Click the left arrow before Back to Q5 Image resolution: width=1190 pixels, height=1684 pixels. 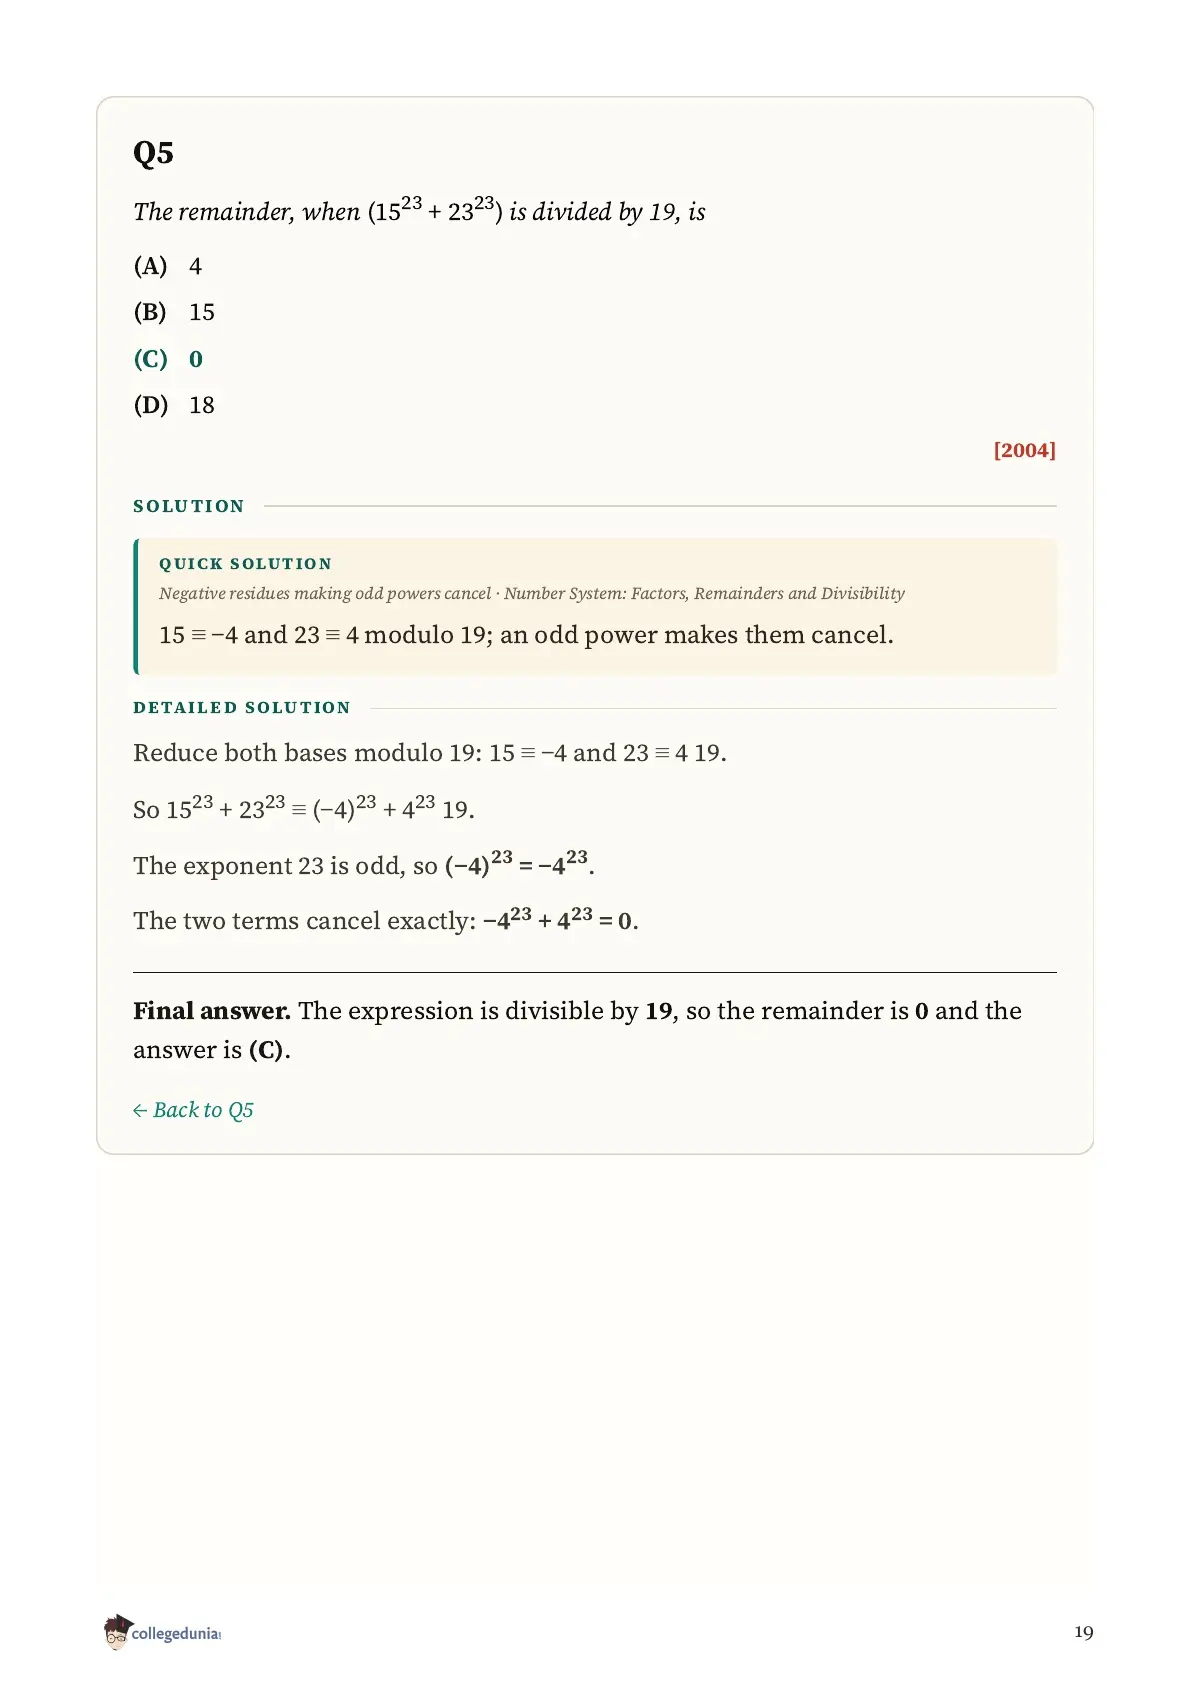point(140,1111)
